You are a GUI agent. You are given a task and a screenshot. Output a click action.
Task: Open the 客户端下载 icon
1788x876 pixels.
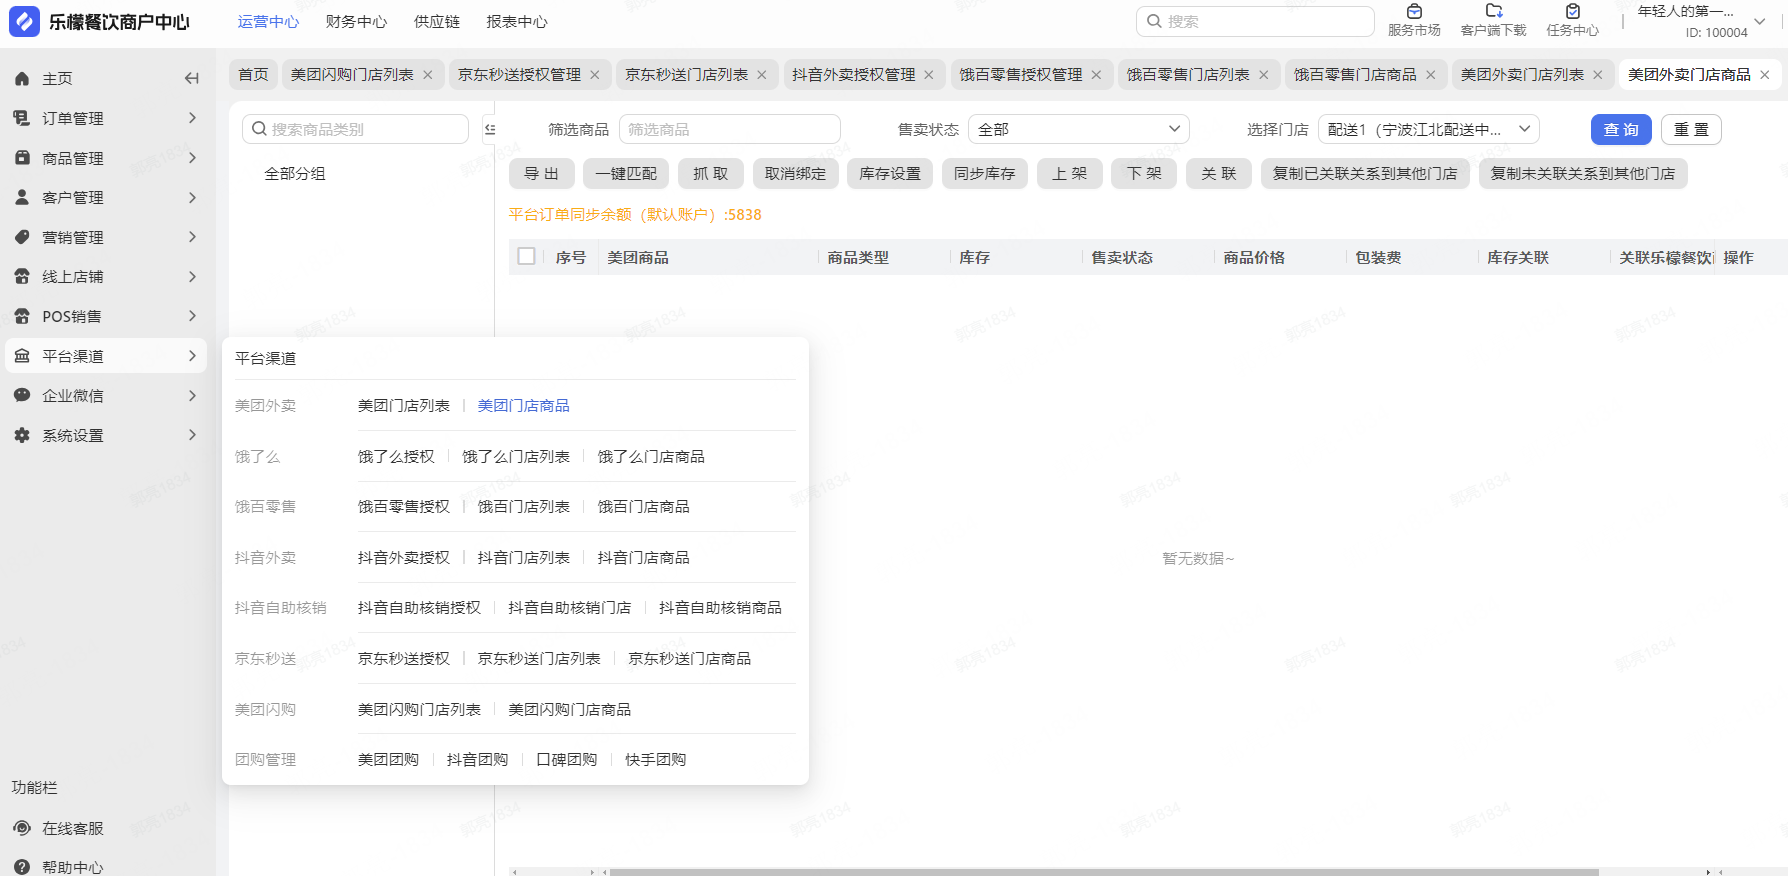point(1494,11)
